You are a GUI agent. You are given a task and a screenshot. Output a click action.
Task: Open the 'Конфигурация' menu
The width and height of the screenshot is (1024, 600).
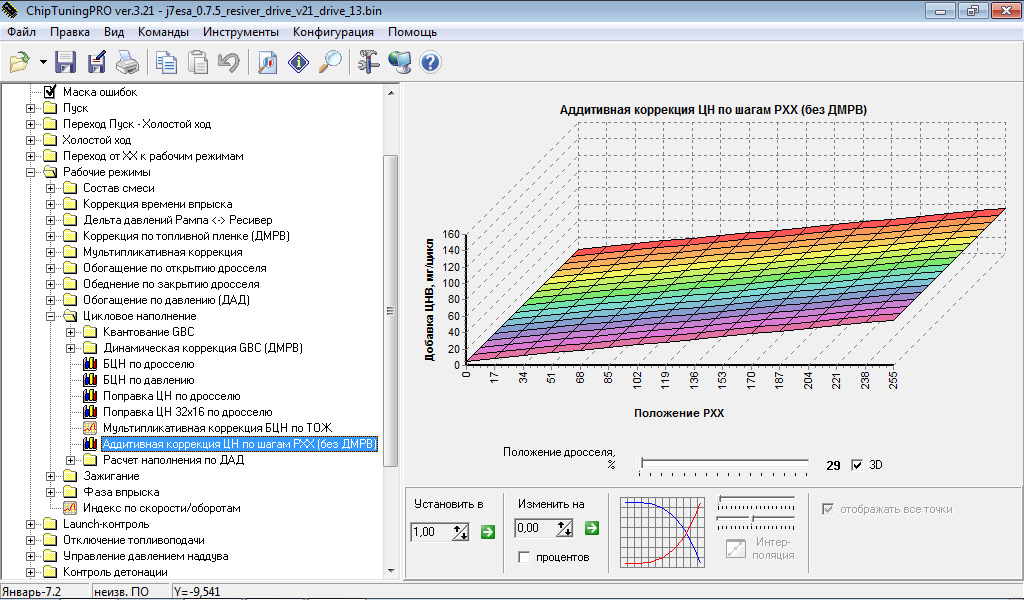tap(334, 32)
